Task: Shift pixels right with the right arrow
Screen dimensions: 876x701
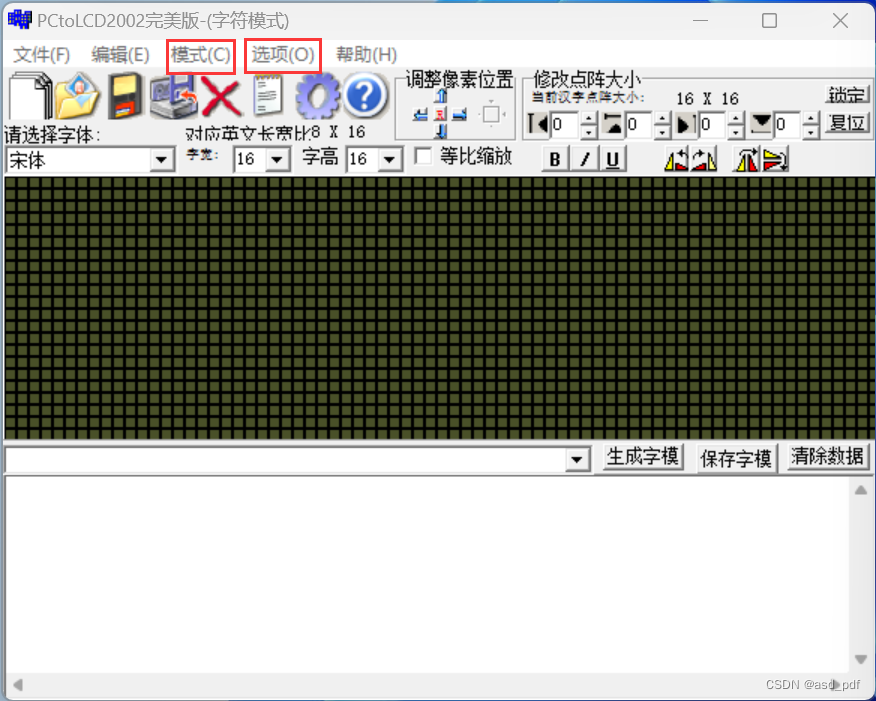Action: (x=459, y=115)
